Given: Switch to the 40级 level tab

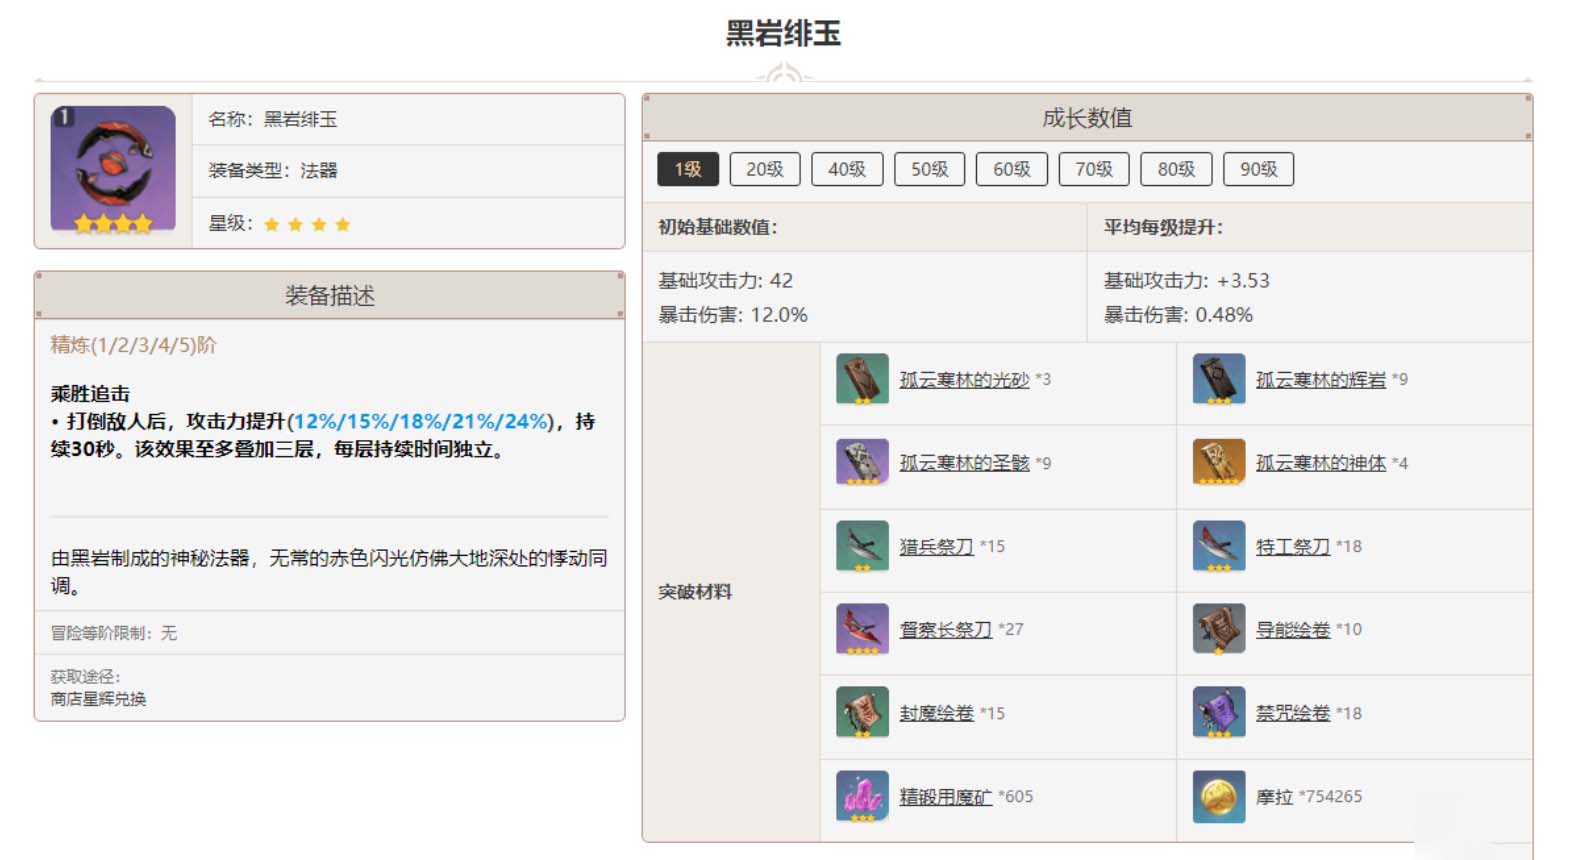Looking at the screenshot, I should tap(847, 169).
